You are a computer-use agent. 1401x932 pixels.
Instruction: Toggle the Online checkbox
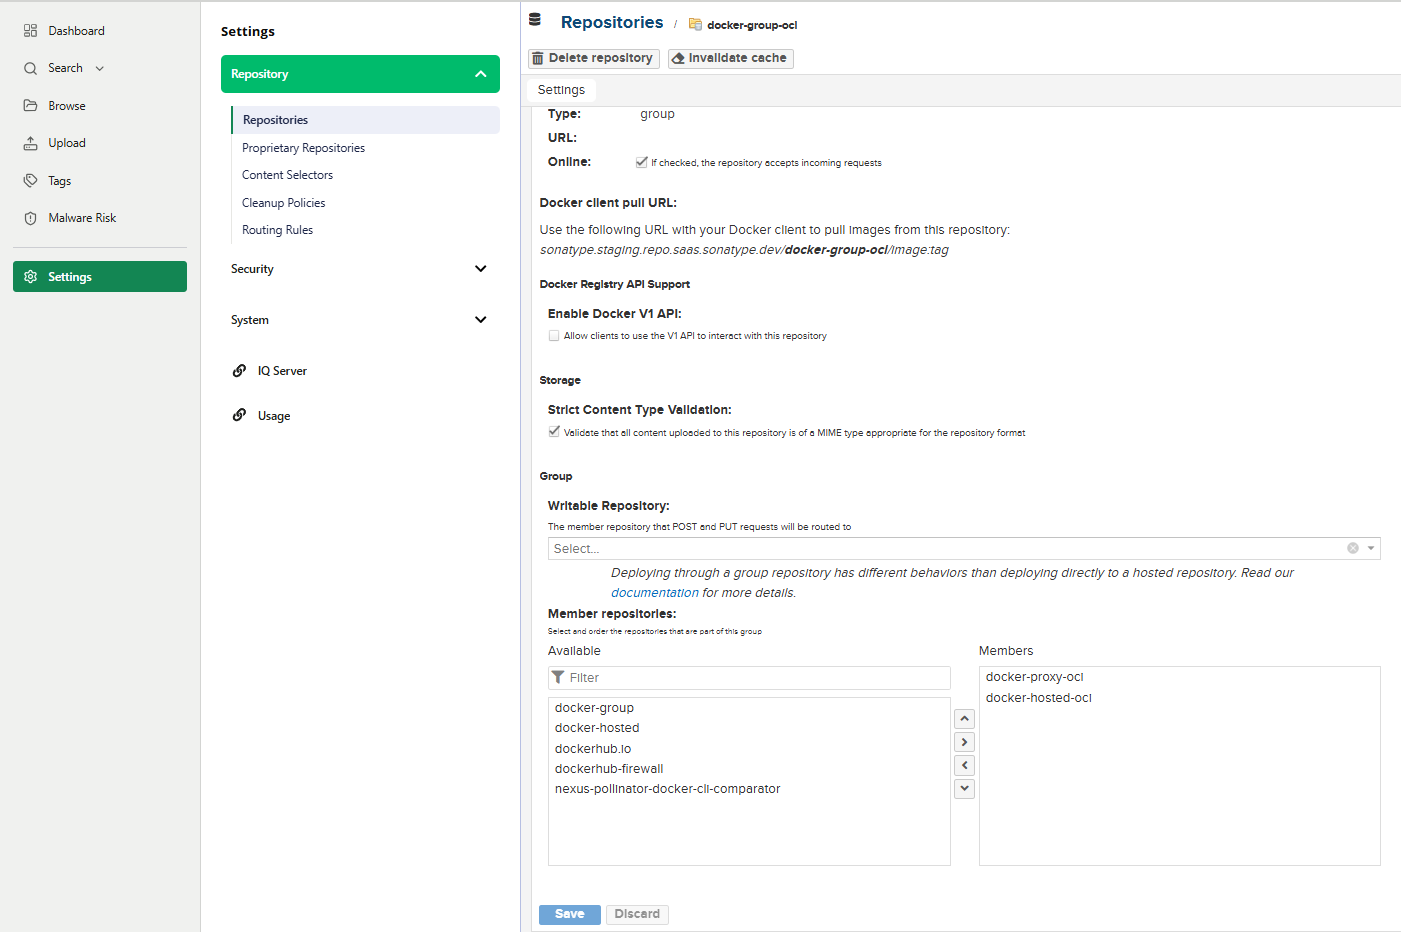pyautogui.click(x=641, y=162)
